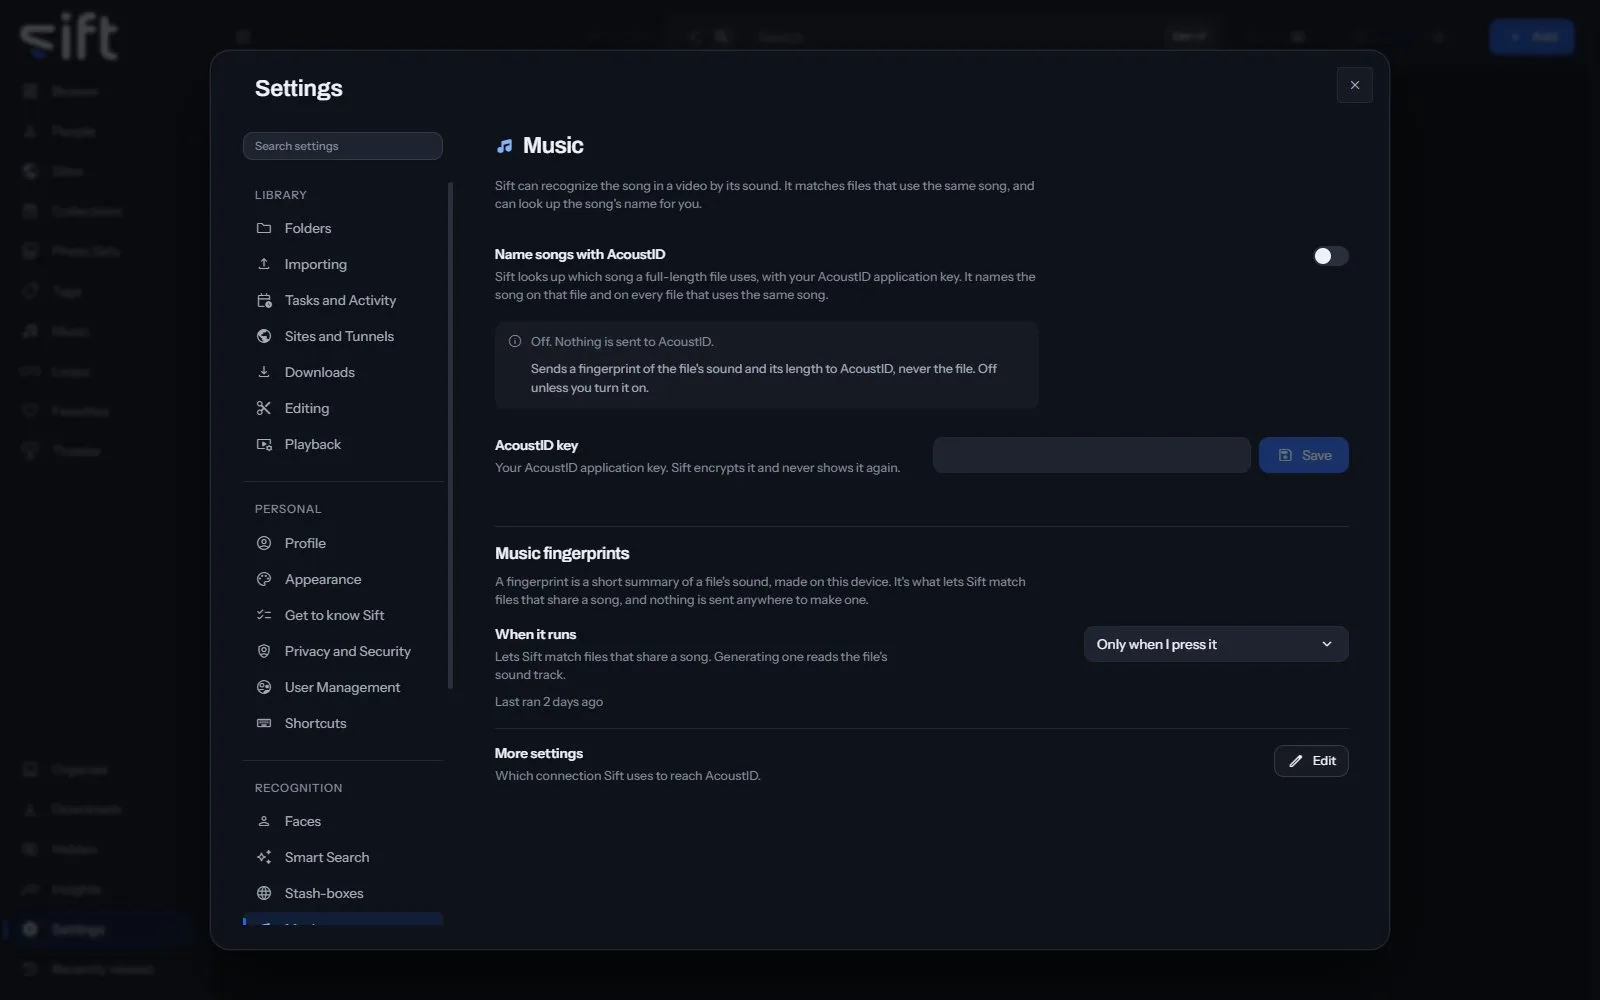Click into the AcoustID key input box

point(1092,455)
